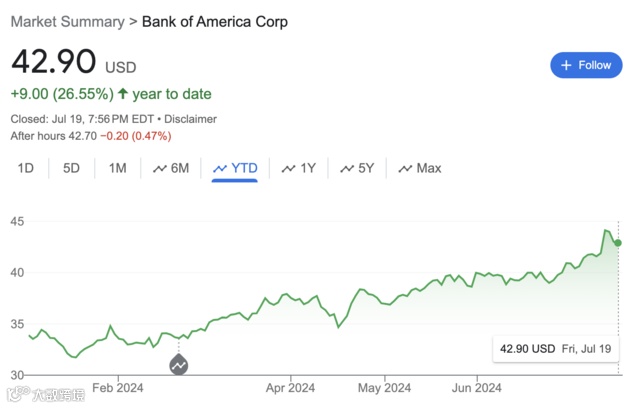Click the green up arrow icon
Viewport: 640px width, 408px height.
(x=122, y=94)
